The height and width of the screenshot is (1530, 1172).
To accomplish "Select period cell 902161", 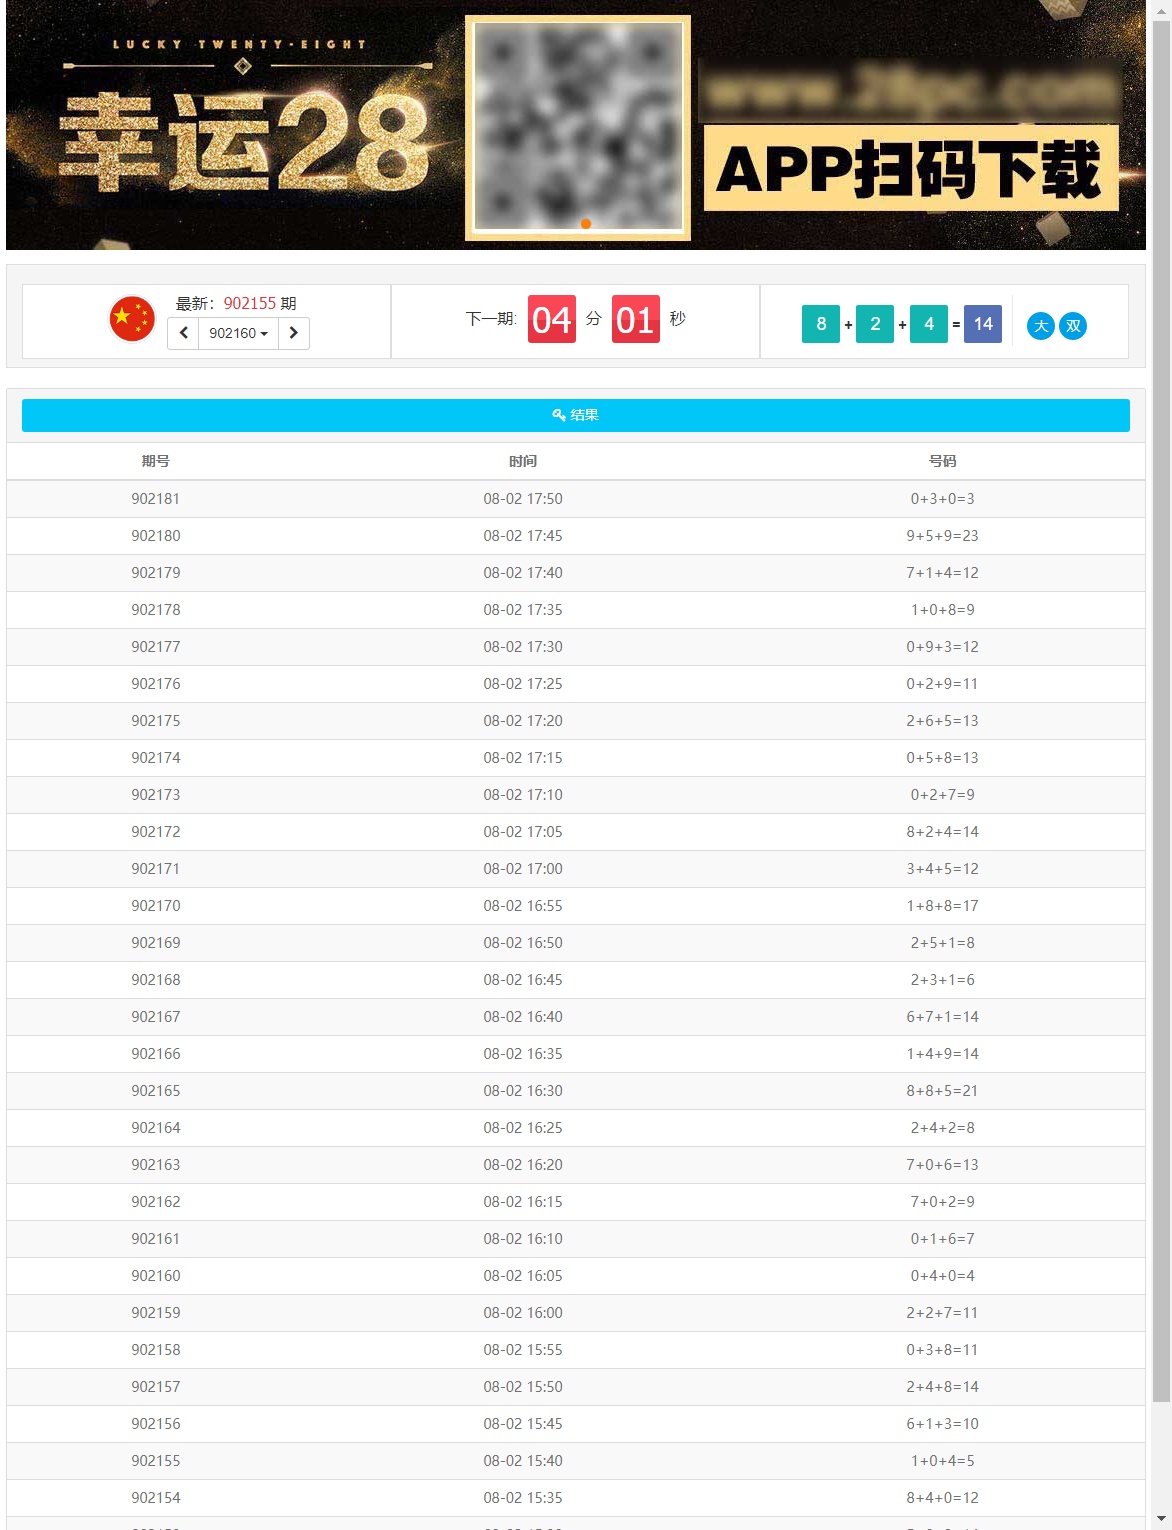I will pyautogui.click(x=156, y=1239).
